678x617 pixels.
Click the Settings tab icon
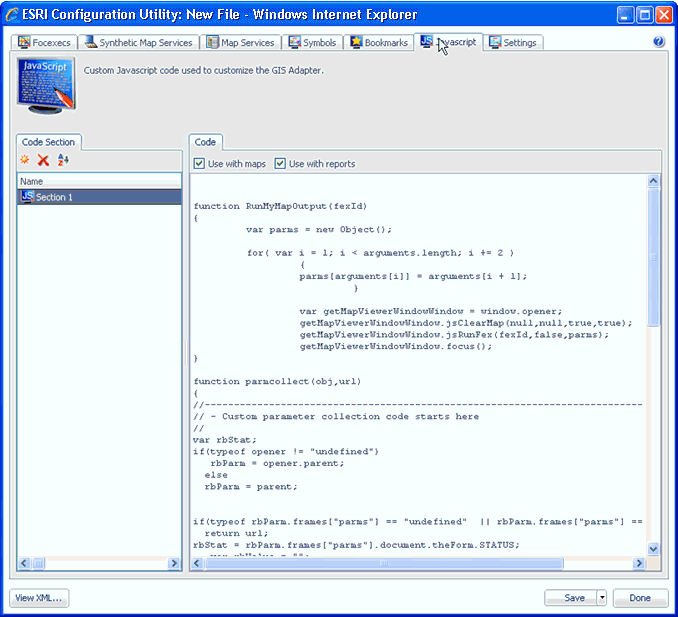[x=495, y=42]
